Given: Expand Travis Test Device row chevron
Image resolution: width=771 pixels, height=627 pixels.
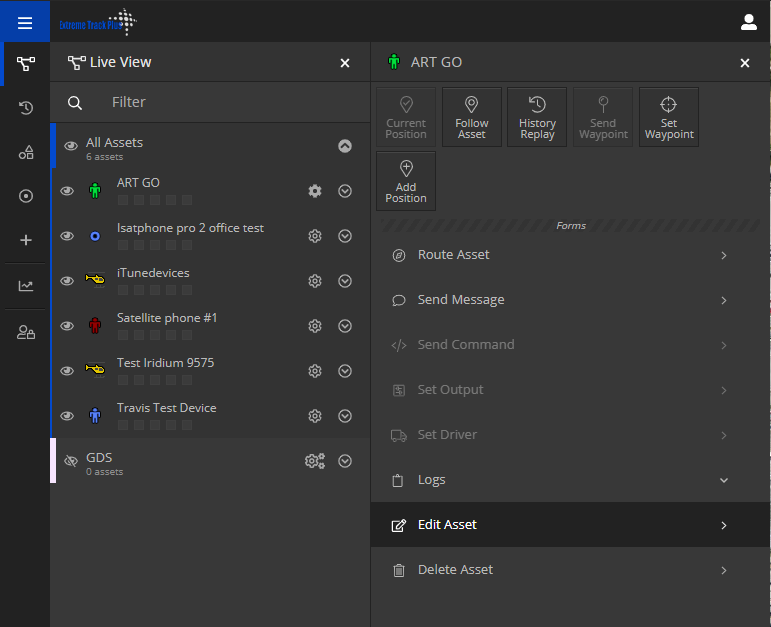Looking at the screenshot, I should click(x=345, y=416).
